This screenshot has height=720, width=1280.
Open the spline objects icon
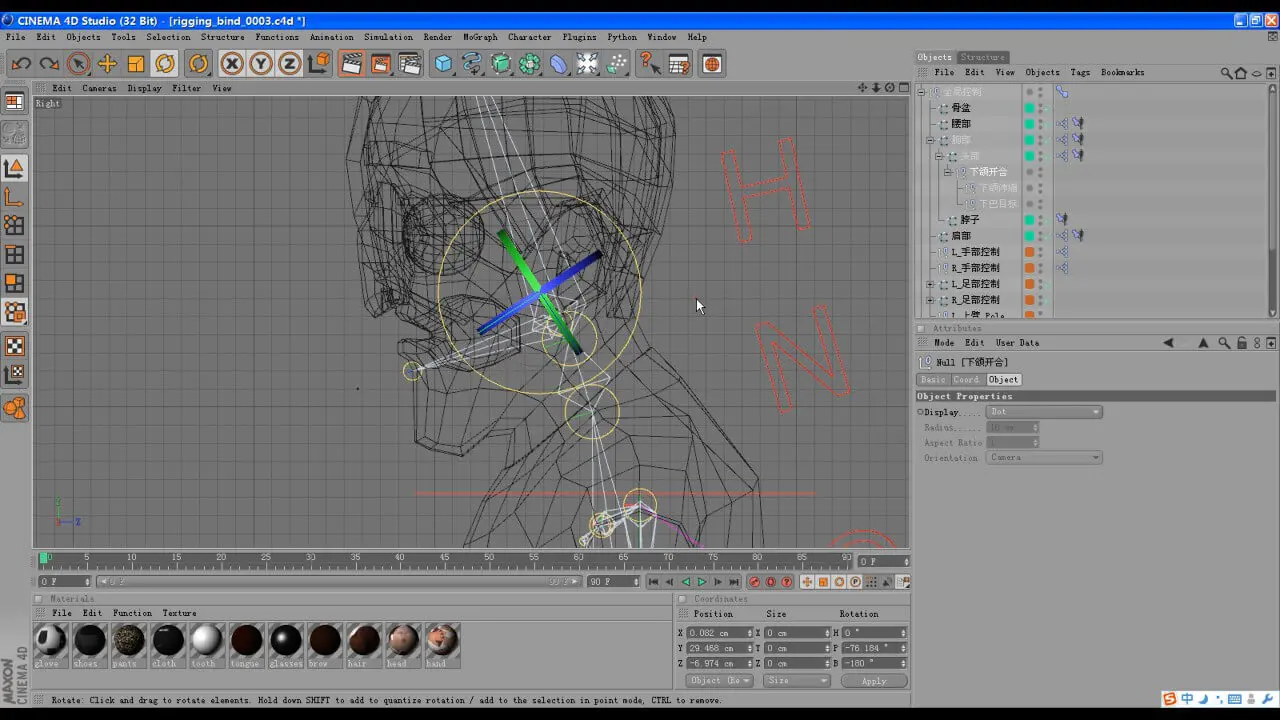[x=472, y=64]
